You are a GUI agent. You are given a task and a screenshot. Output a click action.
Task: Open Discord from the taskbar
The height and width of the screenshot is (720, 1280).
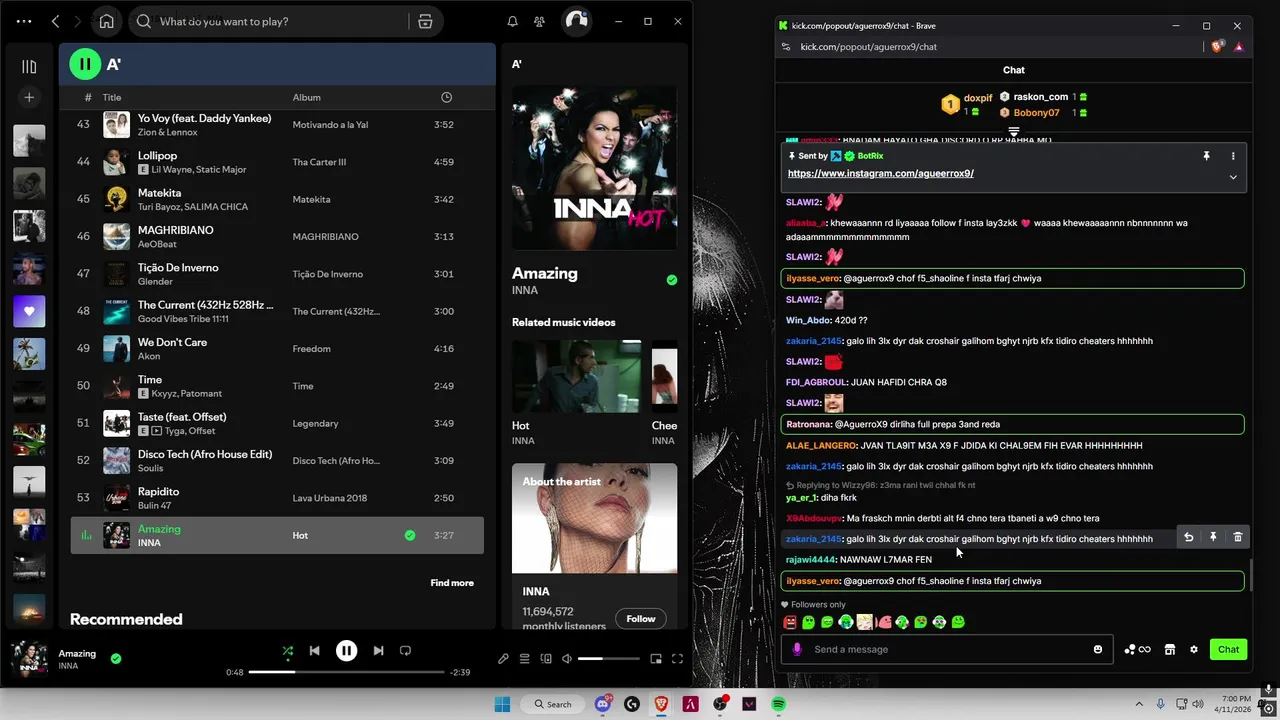click(x=603, y=704)
